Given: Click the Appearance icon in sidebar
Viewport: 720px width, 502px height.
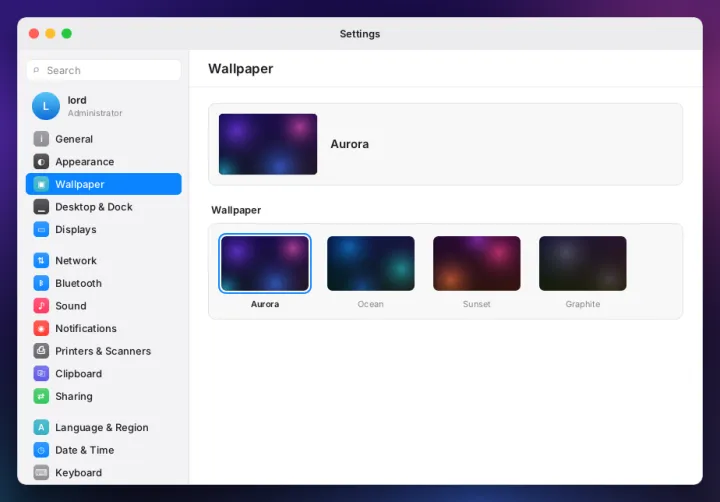Looking at the screenshot, I should [41, 162].
